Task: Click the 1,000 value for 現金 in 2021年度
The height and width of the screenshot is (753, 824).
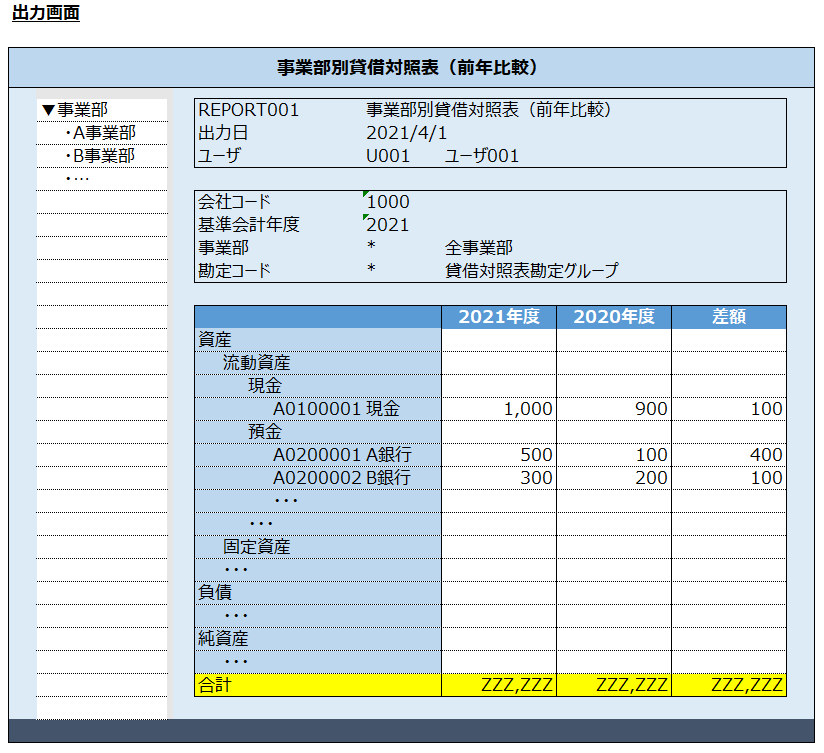Action: [x=528, y=409]
